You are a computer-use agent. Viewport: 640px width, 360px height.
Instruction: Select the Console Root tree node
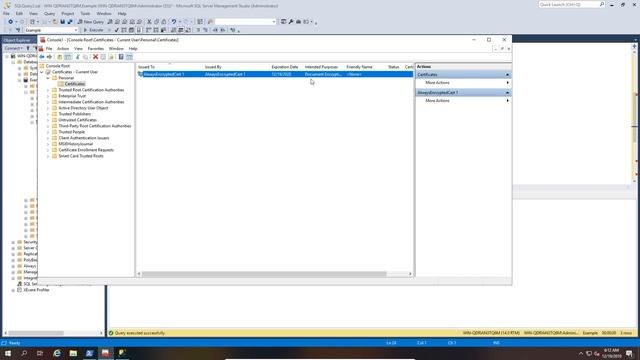point(58,66)
